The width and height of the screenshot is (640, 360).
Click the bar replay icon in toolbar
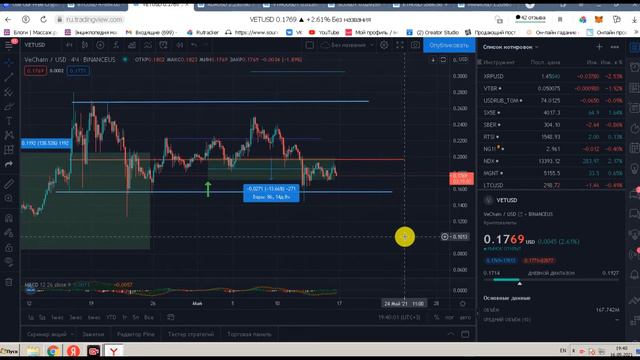180,45
